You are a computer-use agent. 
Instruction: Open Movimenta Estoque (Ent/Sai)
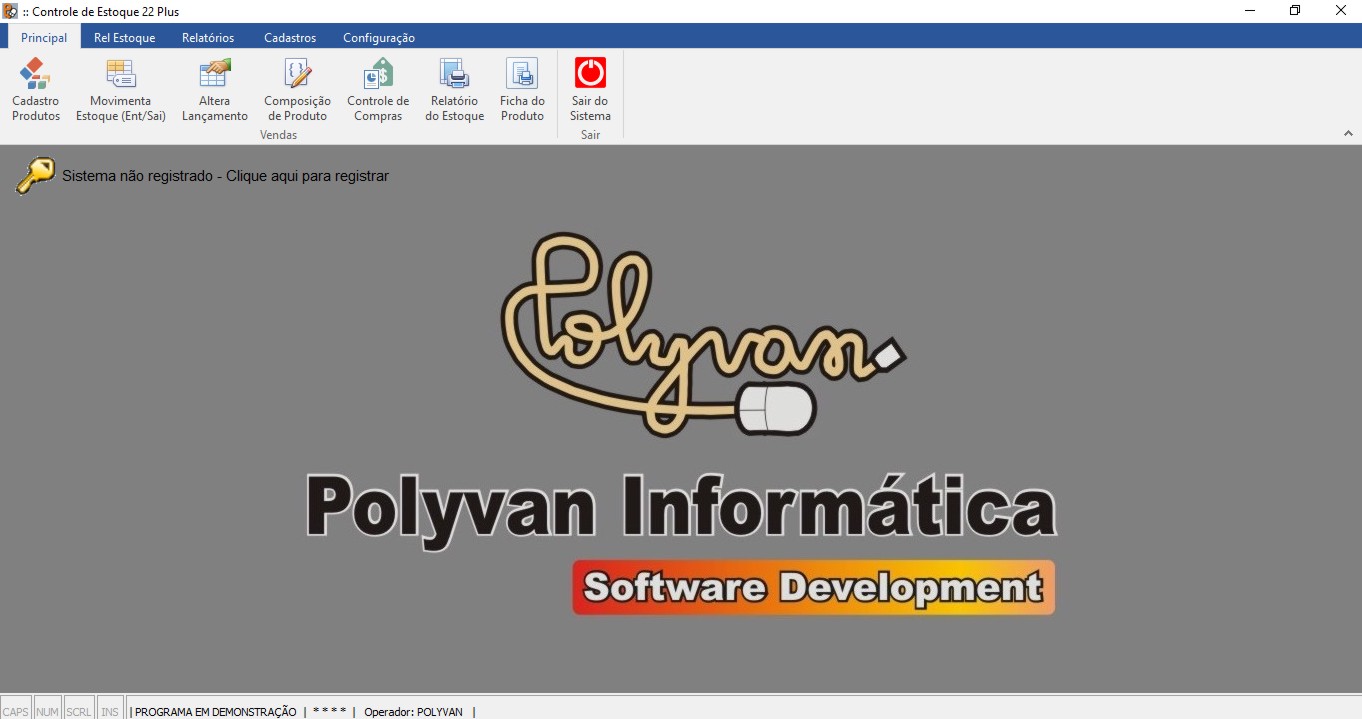(121, 90)
